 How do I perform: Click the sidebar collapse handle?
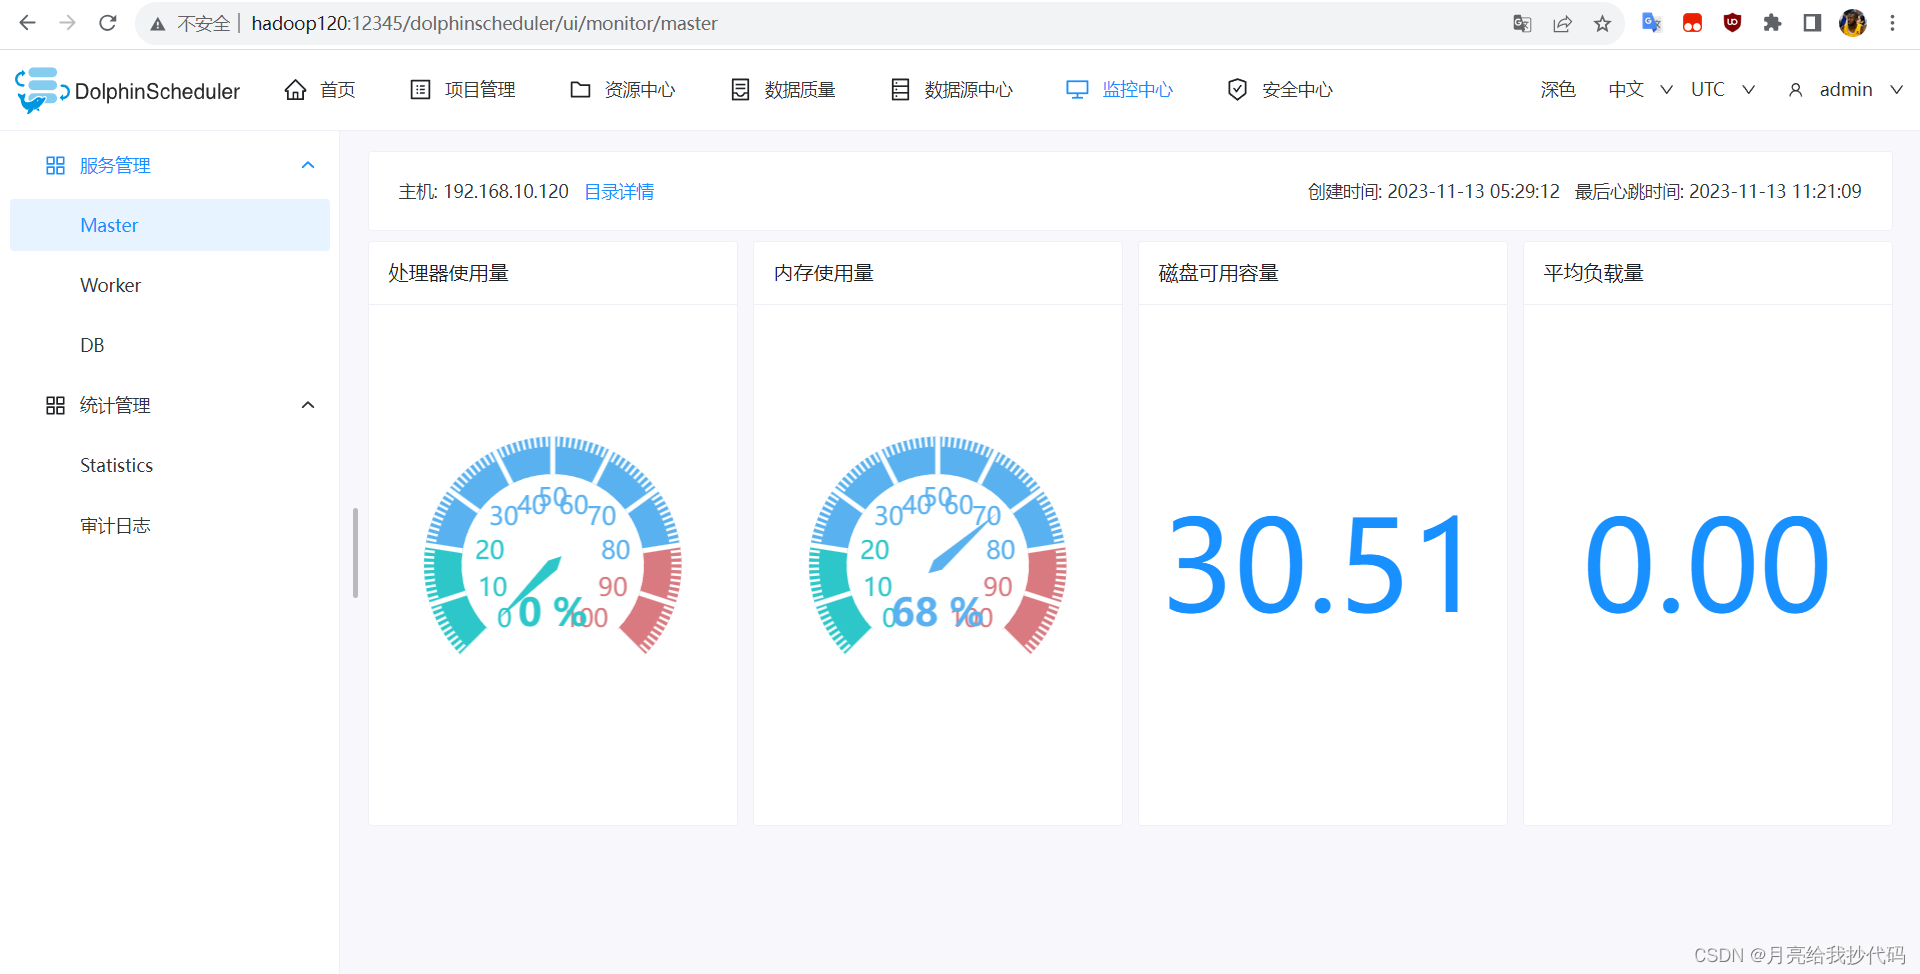(355, 553)
